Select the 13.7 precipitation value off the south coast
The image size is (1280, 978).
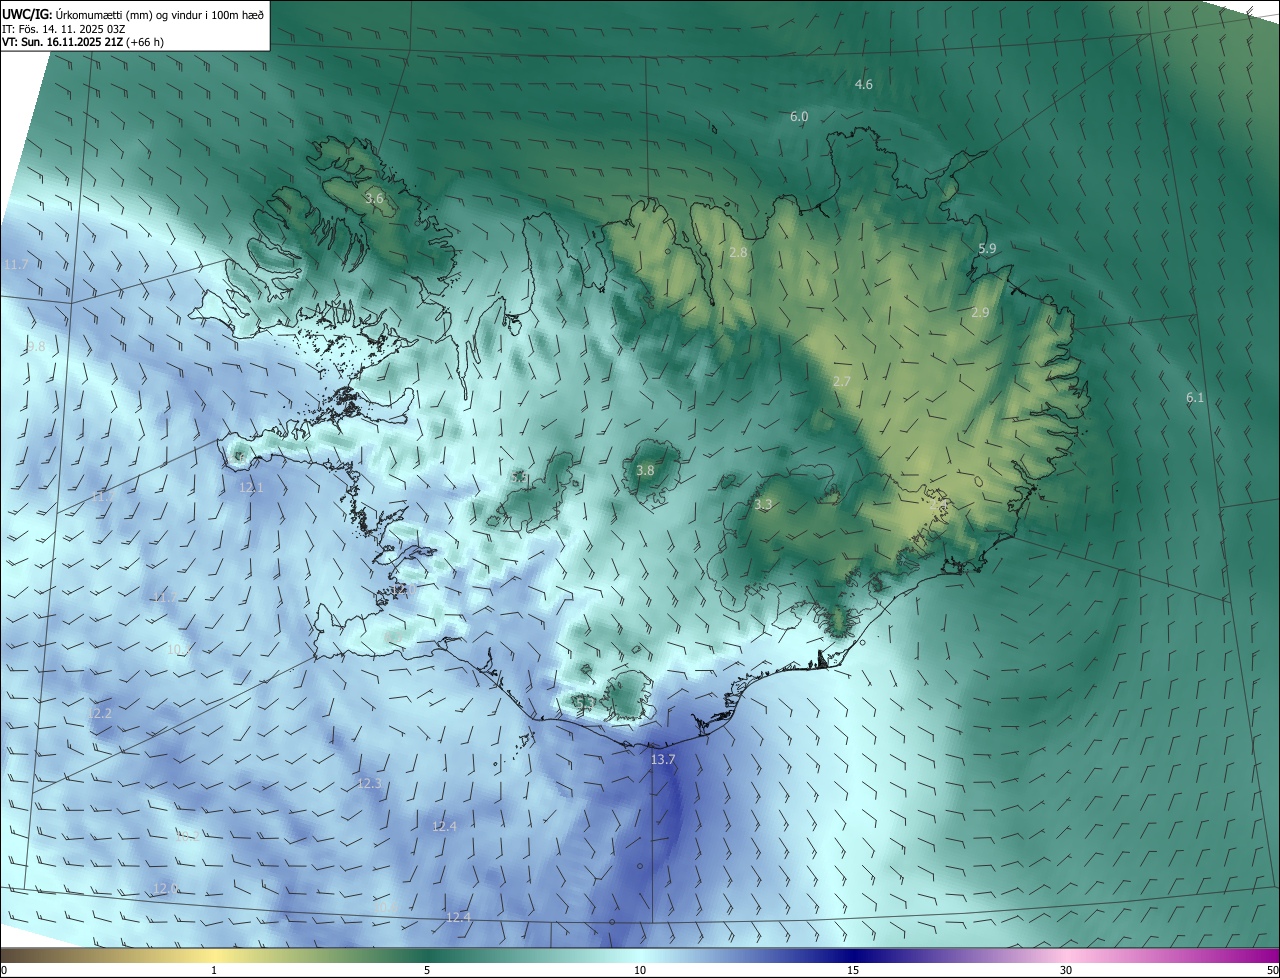point(663,760)
